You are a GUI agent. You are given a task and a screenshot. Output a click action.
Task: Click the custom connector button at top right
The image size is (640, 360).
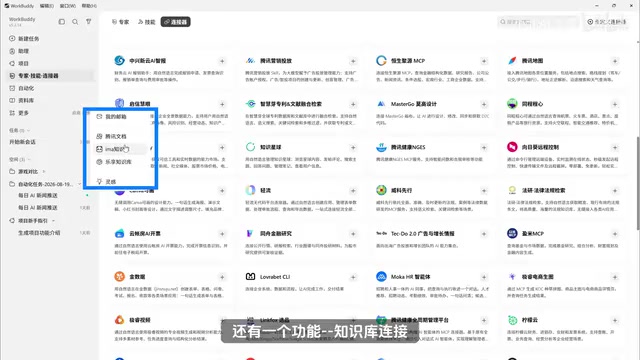[607, 22]
